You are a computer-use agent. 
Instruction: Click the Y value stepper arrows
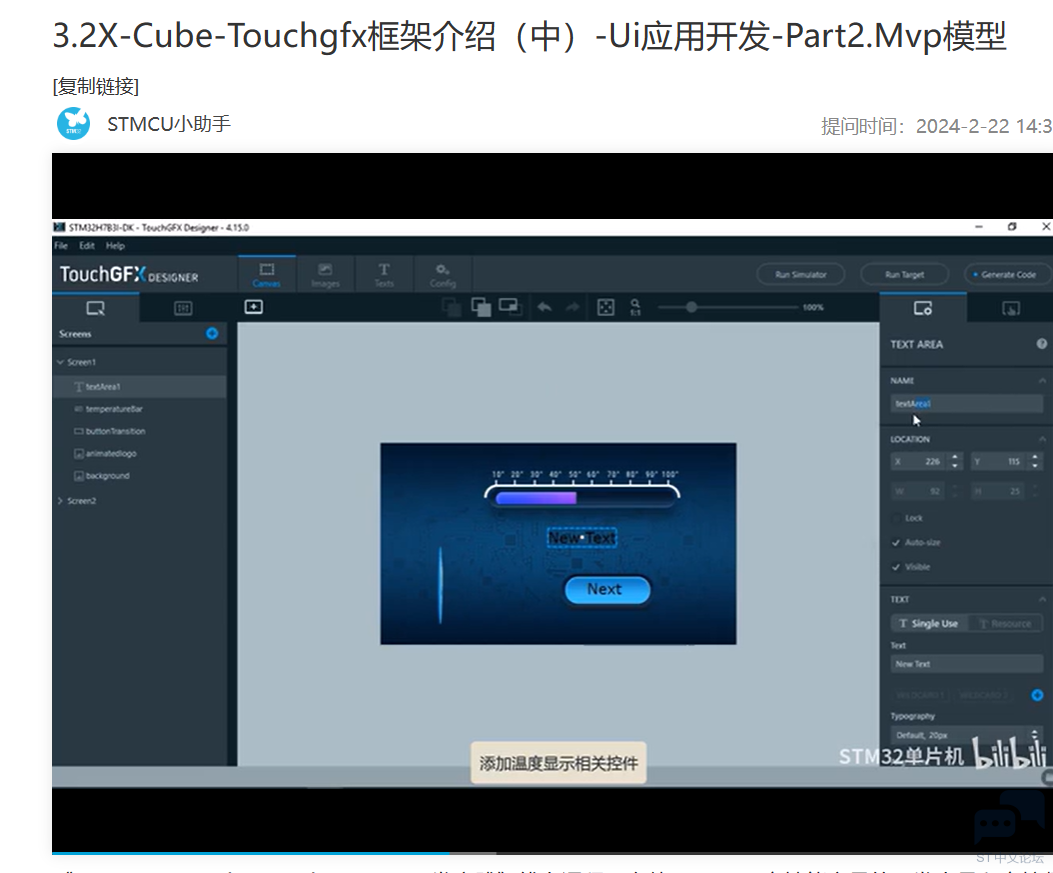(x=1035, y=461)
